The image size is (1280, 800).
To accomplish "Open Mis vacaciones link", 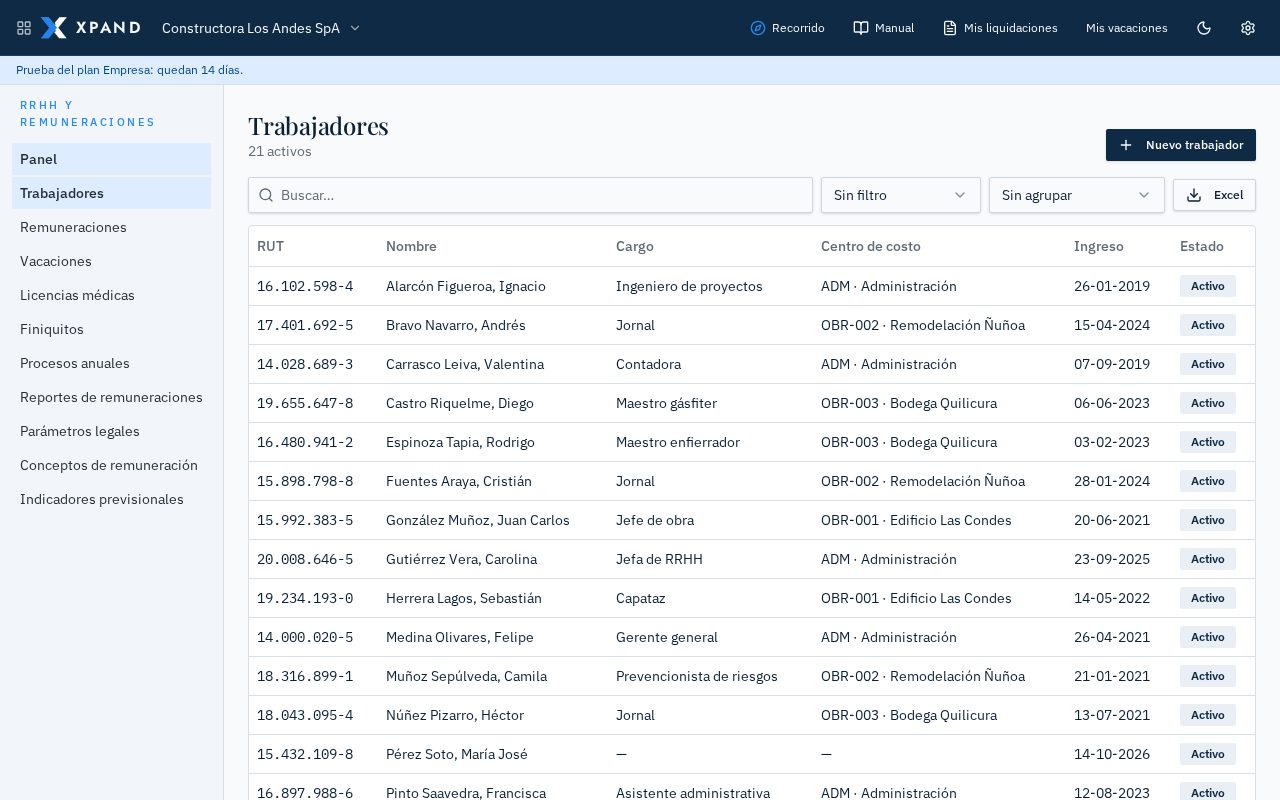I will pos(1127,28).
